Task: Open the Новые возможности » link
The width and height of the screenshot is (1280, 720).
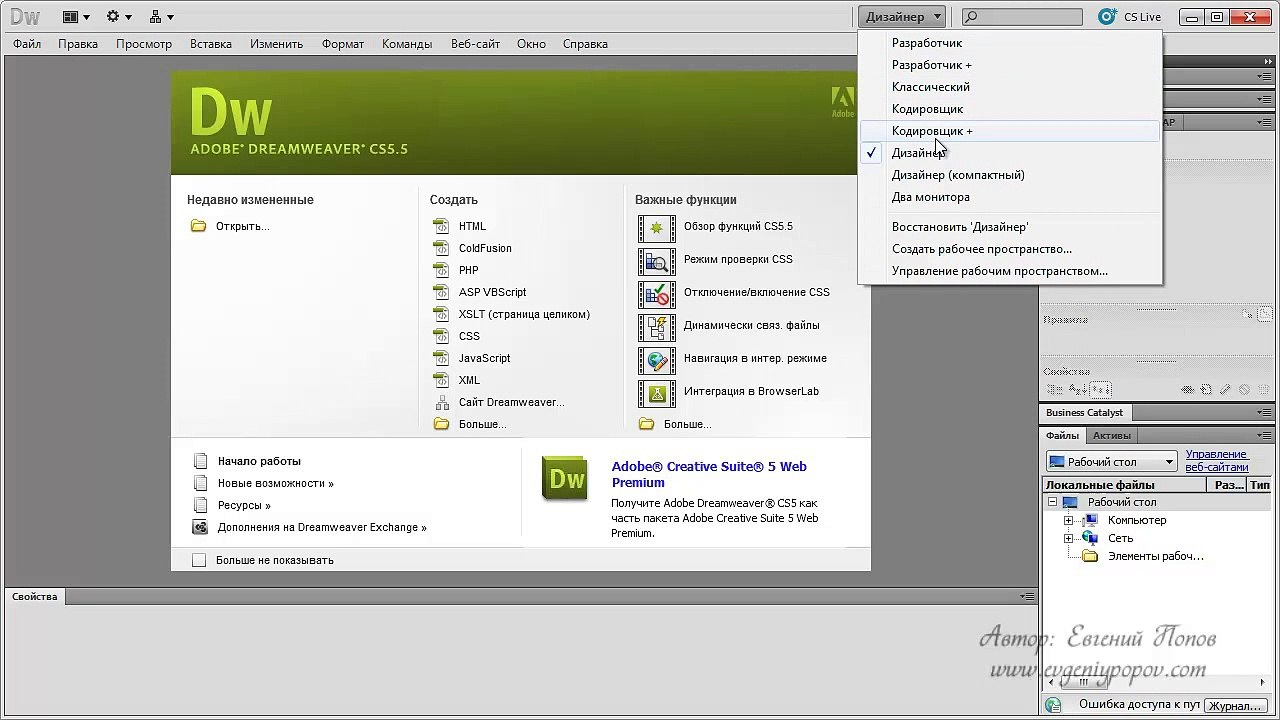Action: [x=276, y=483]
